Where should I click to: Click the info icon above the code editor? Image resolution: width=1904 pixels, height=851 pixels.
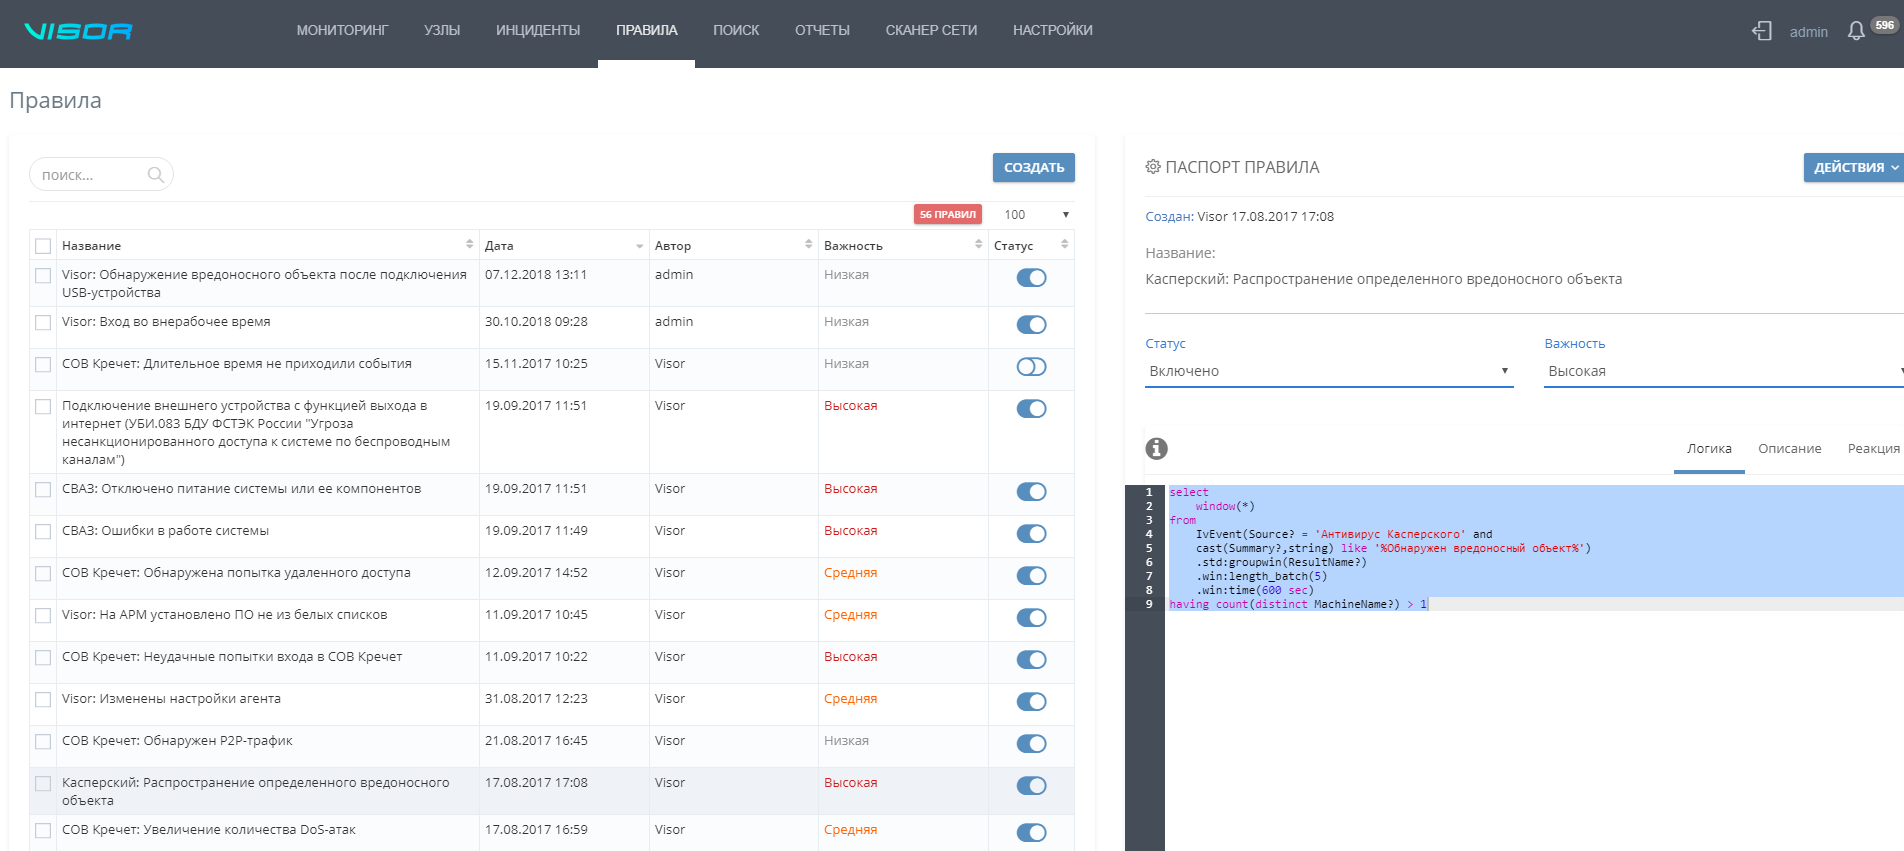tap(1156, 449)
